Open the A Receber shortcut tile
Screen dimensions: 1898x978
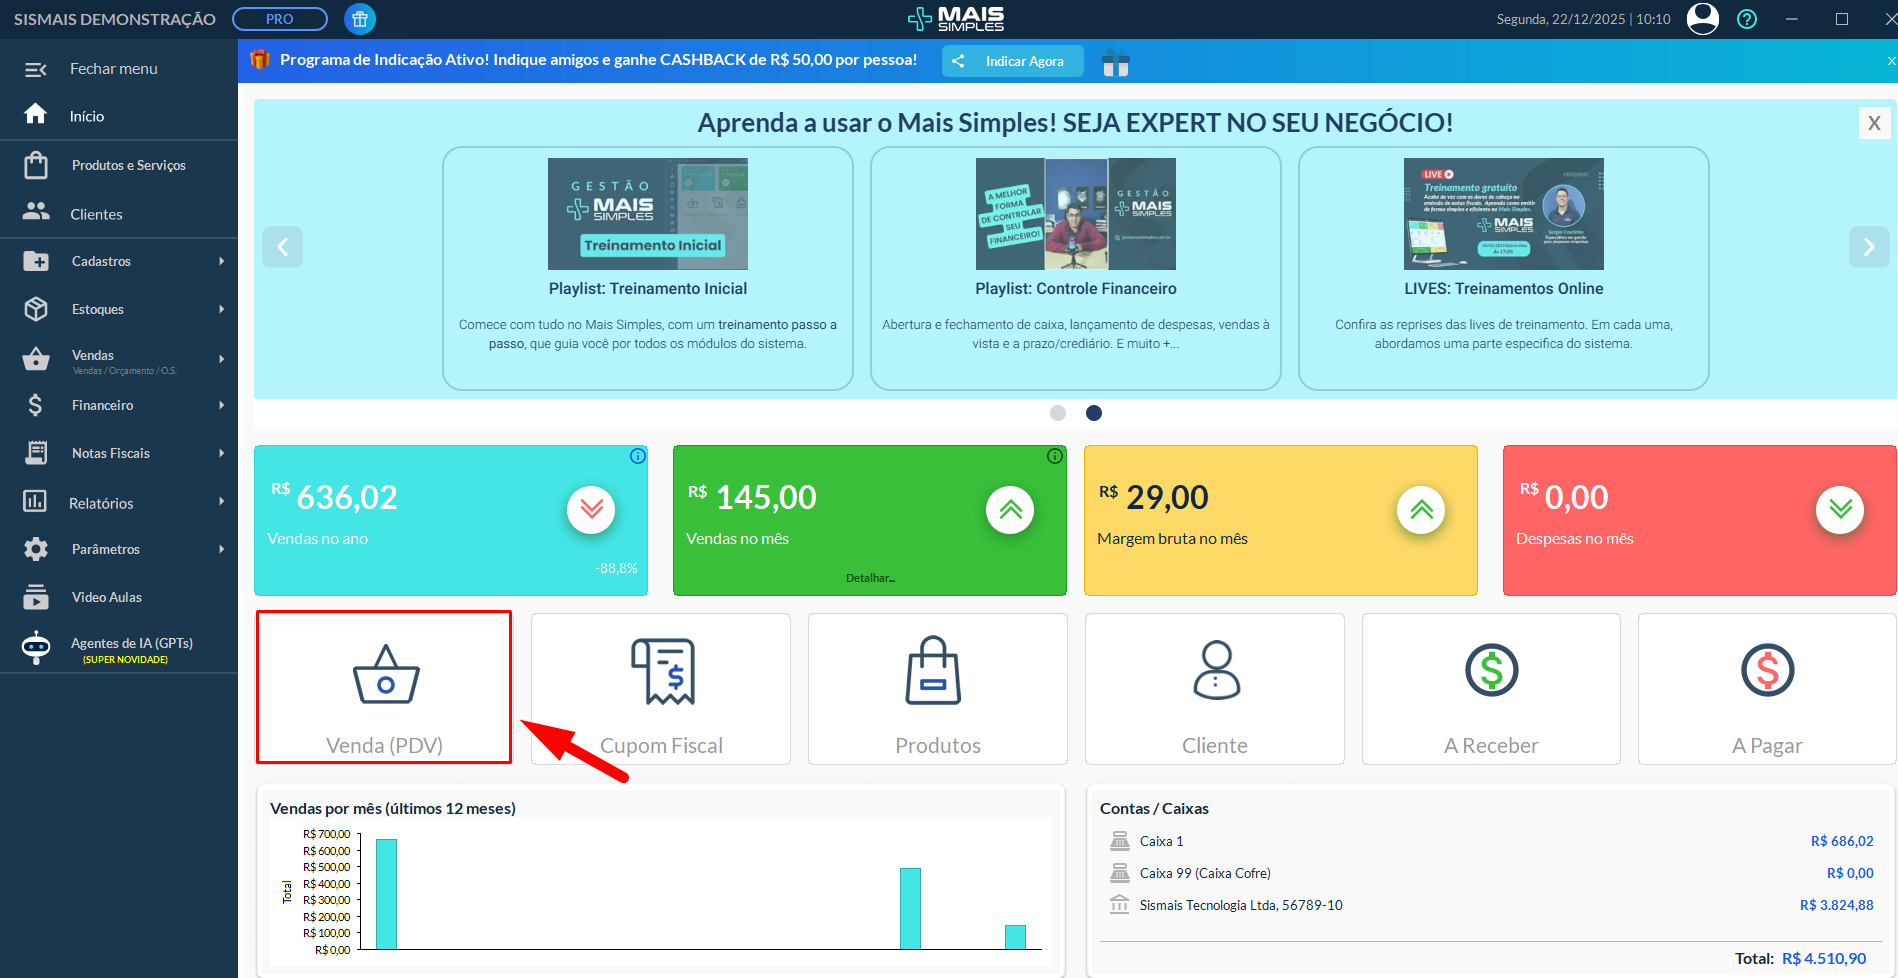click(1491, 689)
